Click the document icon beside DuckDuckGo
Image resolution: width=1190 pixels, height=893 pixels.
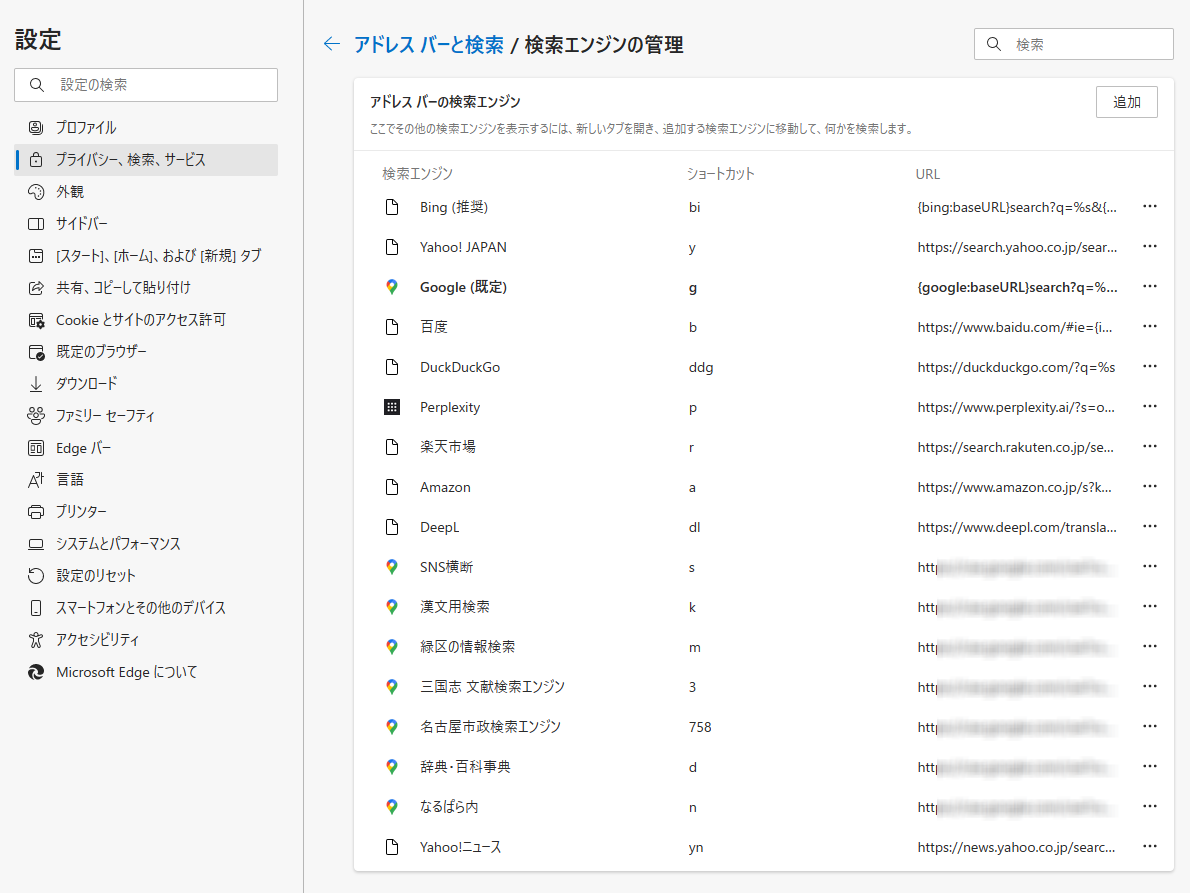click(392, 367)
